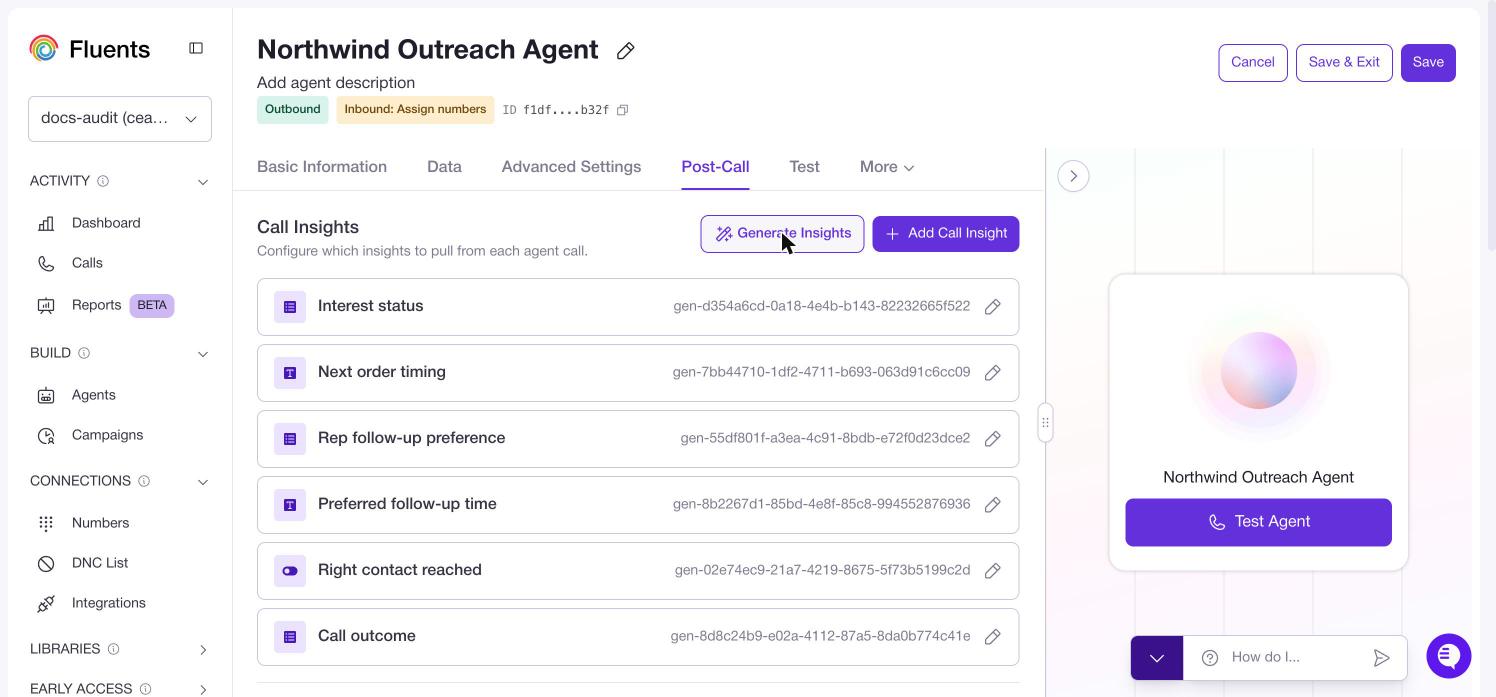The height and width of the screenshot is (697, 1496).
Task: Click ID gen-02e74ec9-21a7-4219-8675-5f73b5199c2d
Action: pyautogui.click(x=822, y=570)
